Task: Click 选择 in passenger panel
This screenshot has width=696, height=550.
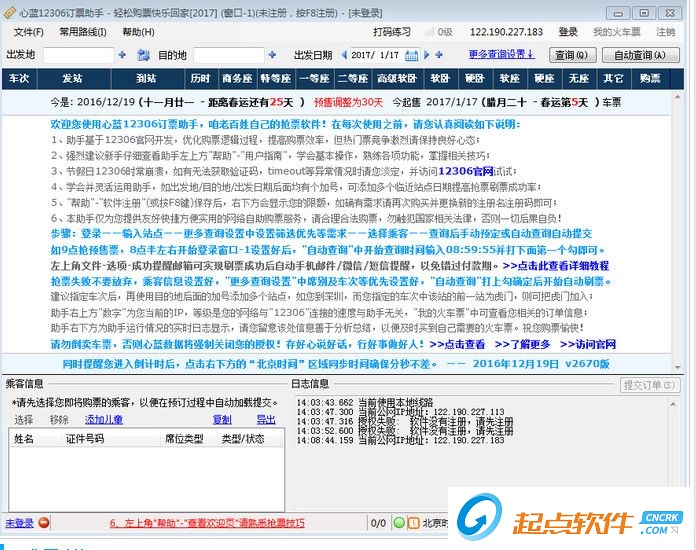Action: click(24, 420)
